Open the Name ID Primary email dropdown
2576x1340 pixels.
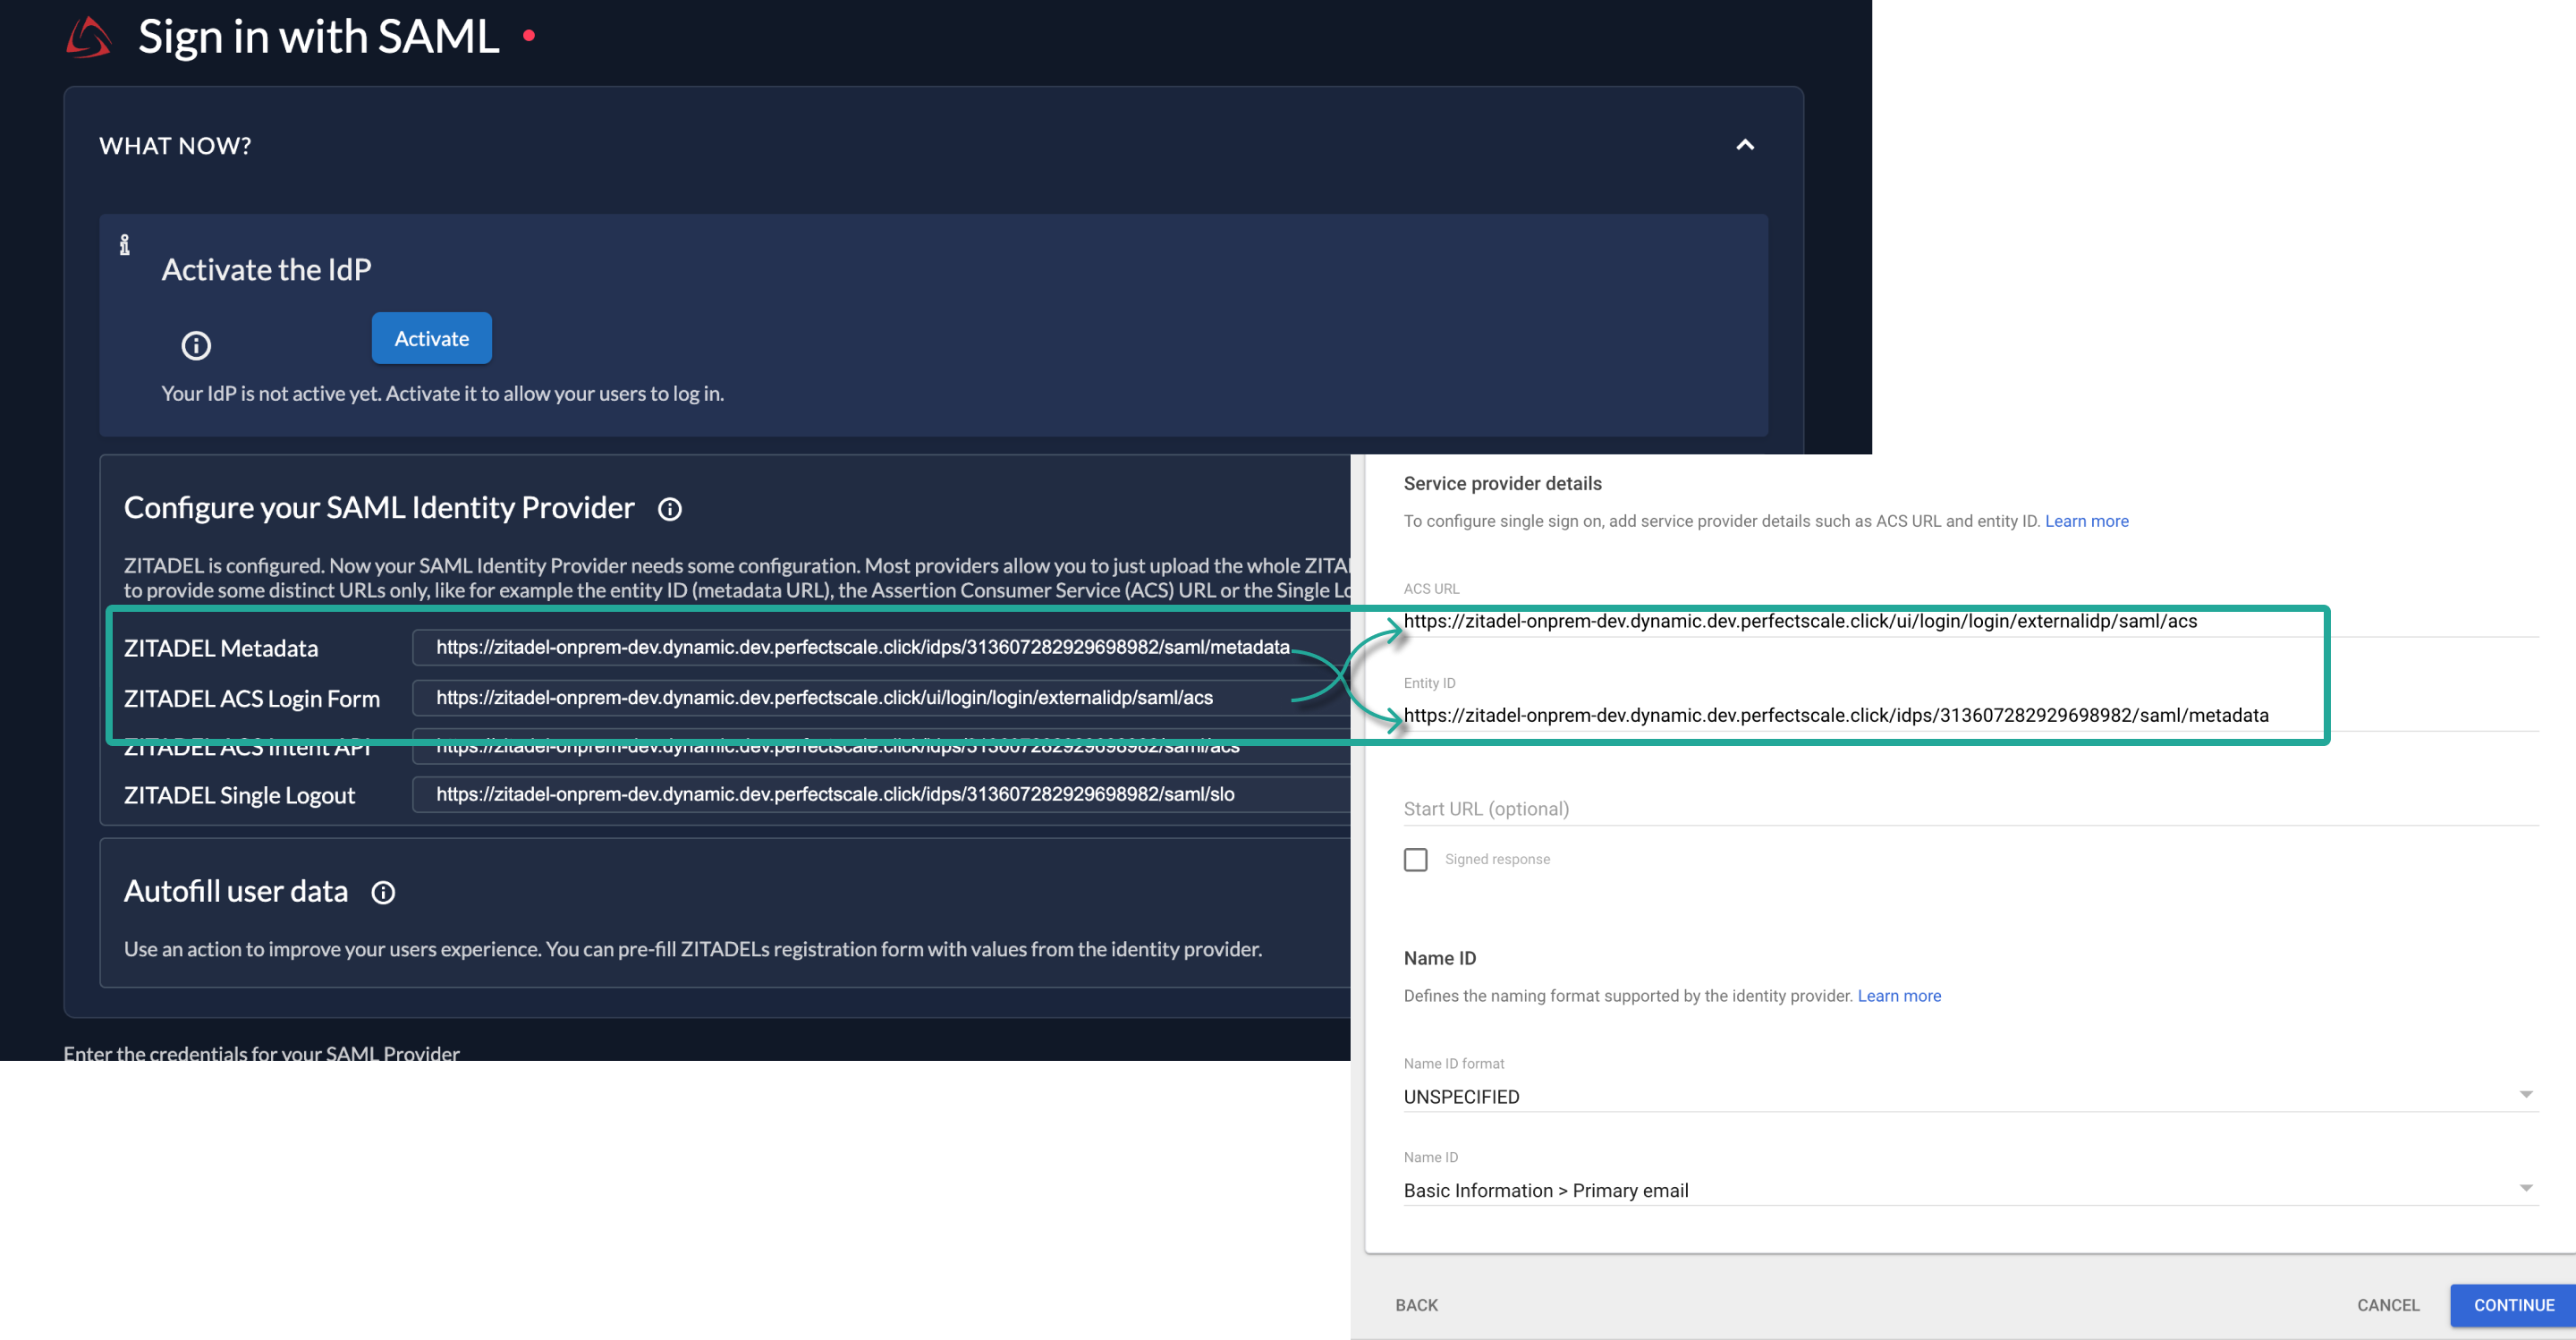coord(1970,1190)
